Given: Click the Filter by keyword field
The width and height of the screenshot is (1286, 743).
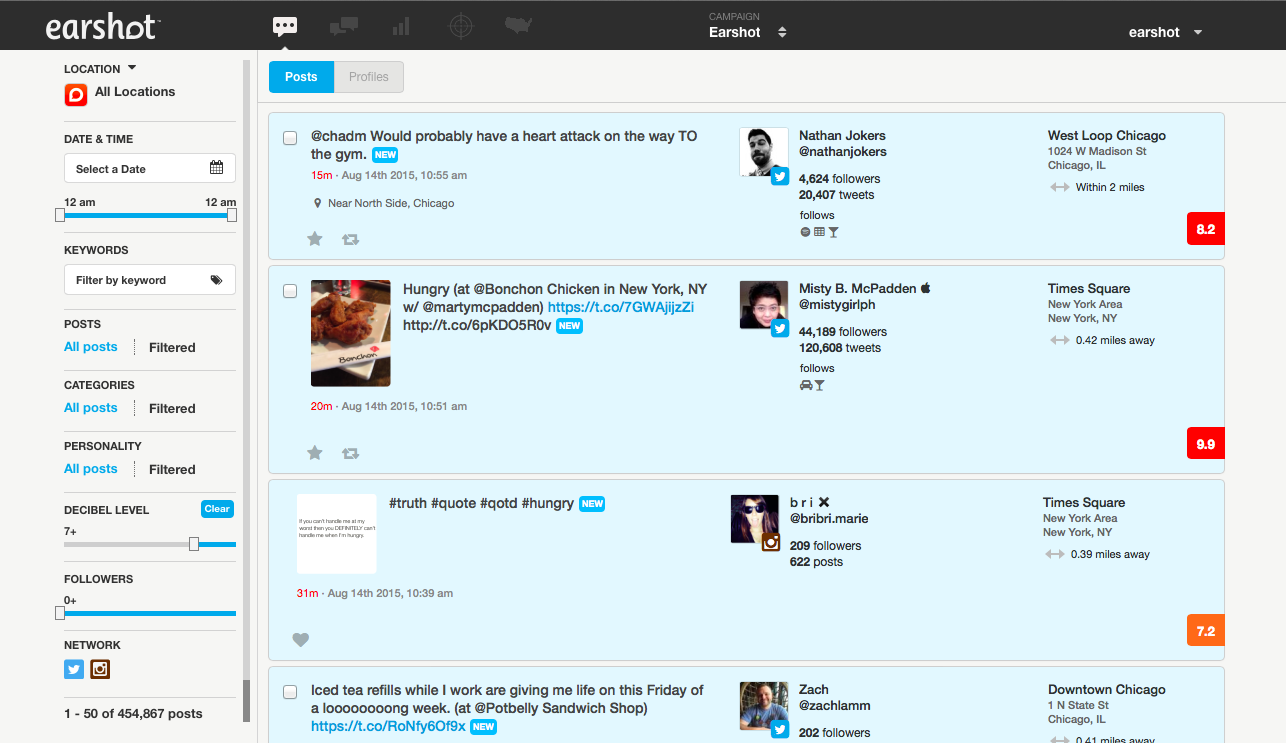Looking at the screenshot, I should (150, 280).
